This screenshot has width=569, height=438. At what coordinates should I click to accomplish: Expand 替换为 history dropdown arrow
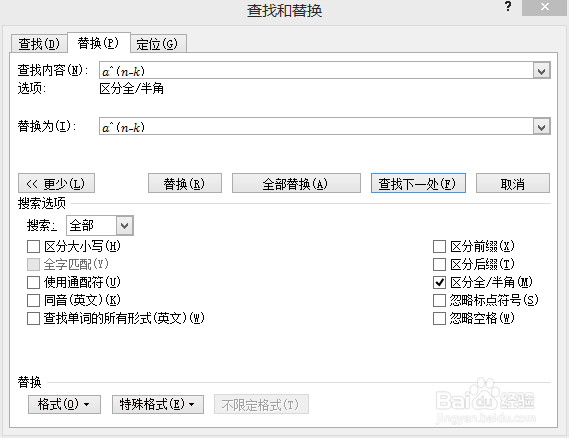(x=541, y=127)
